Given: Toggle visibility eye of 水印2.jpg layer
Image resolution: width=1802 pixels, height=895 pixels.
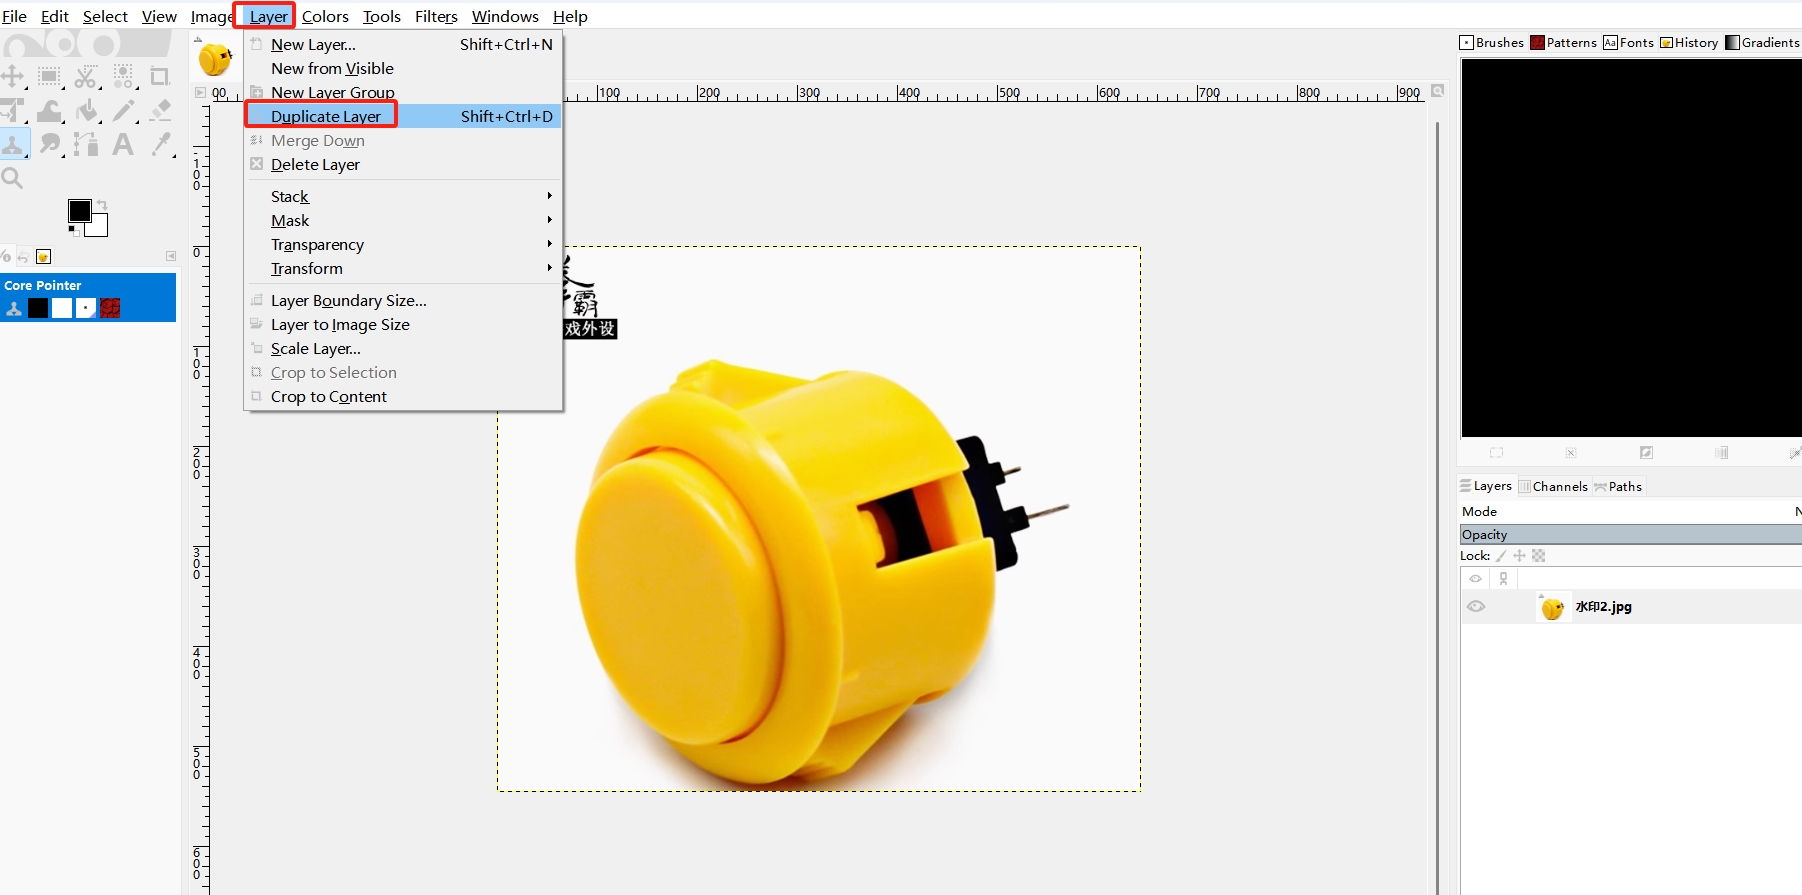Looking at the screenshot, I should 1476,607.
